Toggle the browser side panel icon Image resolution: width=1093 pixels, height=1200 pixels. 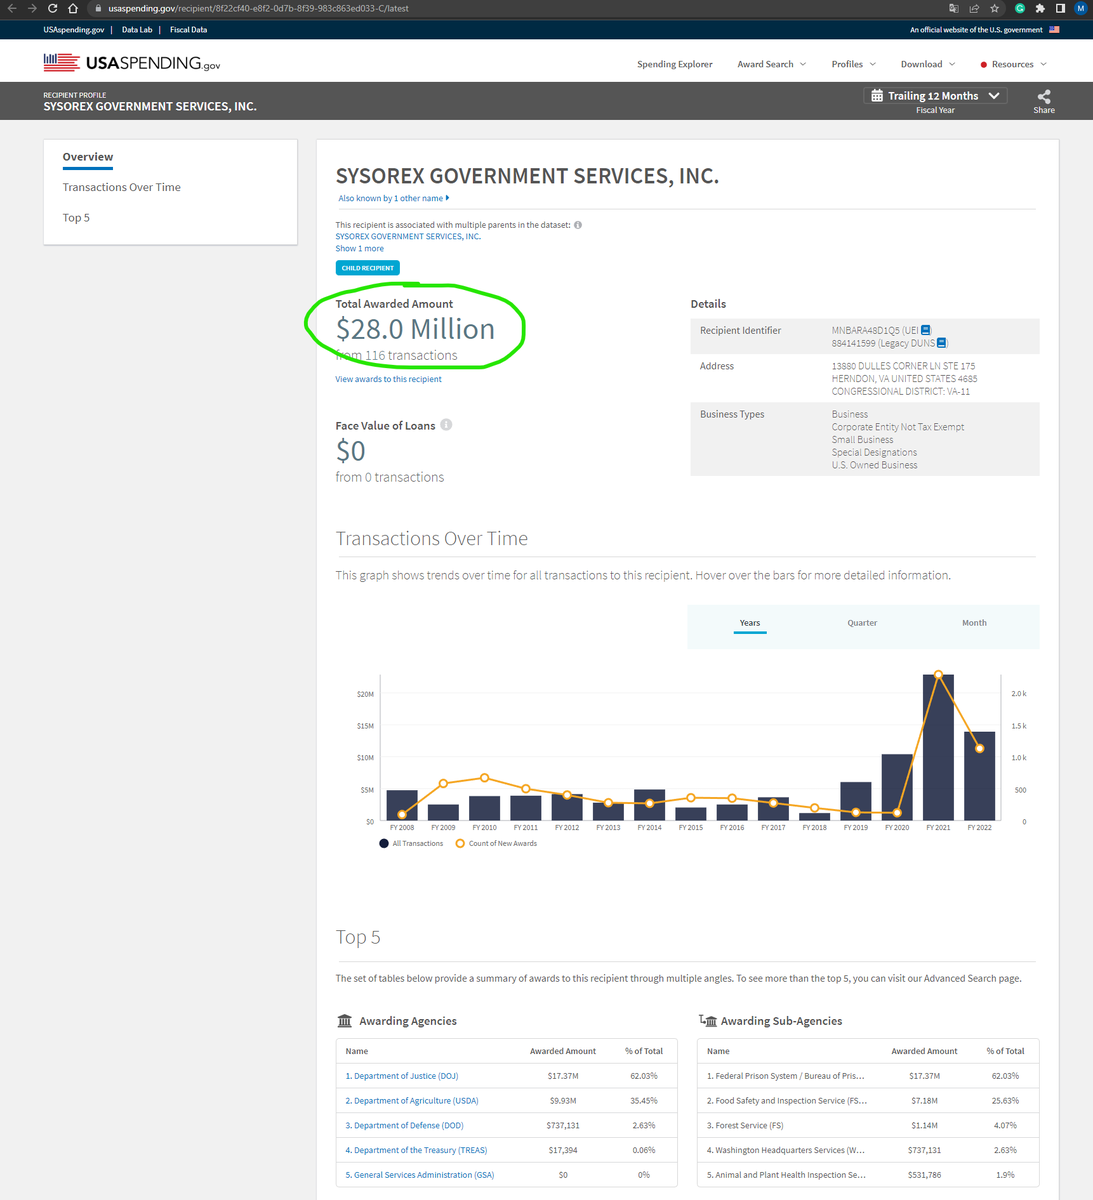(x=1060, y=8)
